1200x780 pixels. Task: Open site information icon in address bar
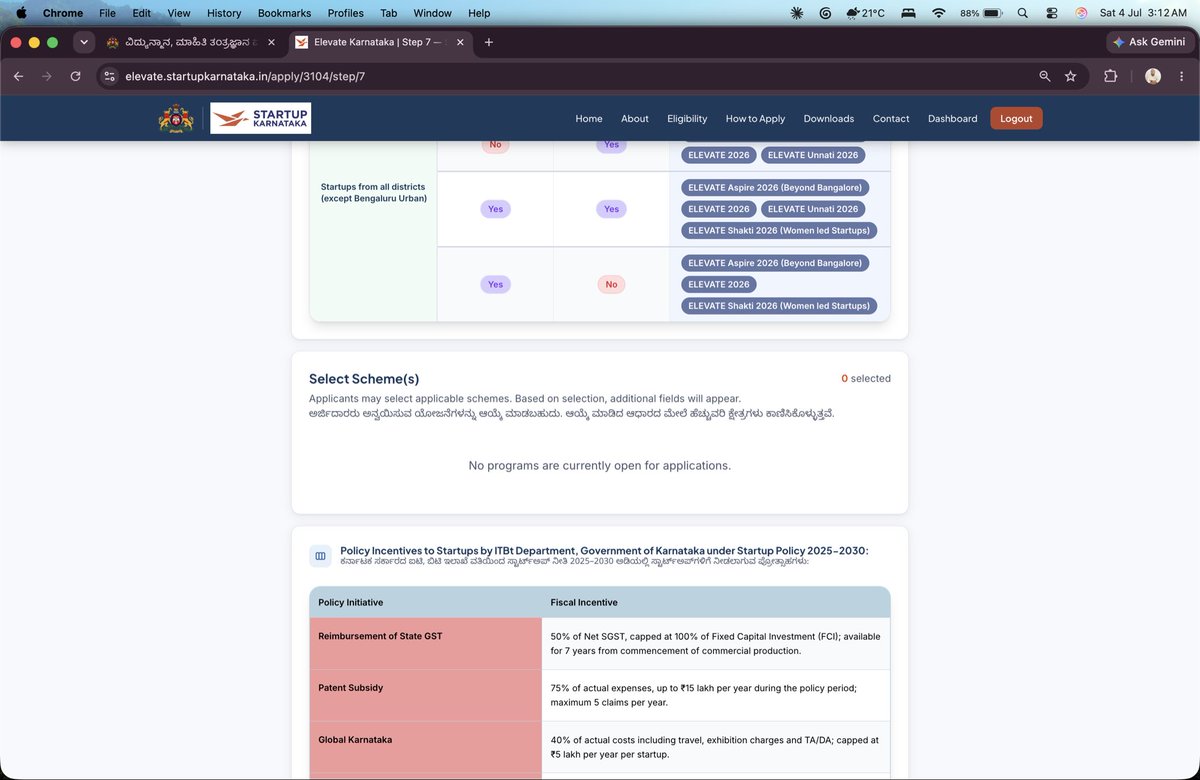110,76
